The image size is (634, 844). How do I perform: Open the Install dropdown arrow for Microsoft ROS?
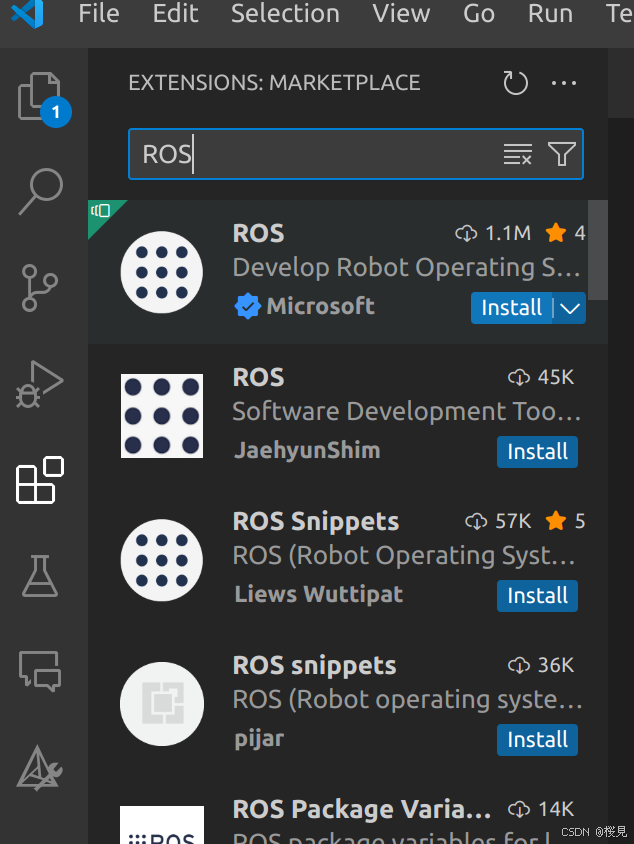tap(569, 308)
